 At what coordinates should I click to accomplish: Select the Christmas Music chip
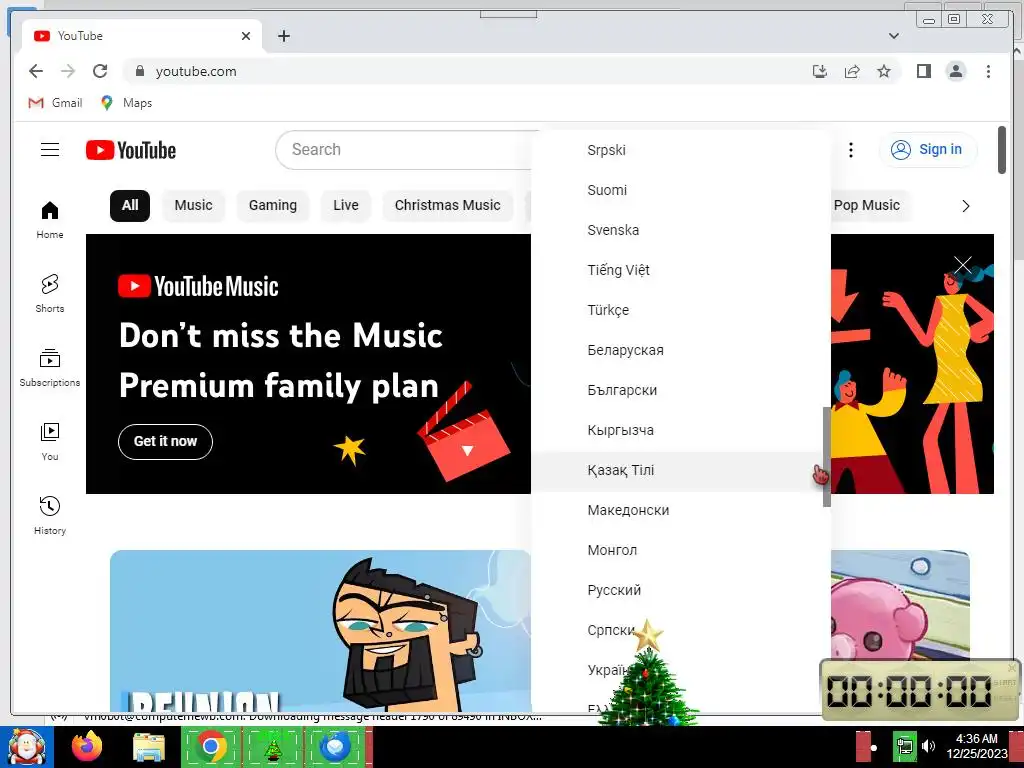click(447, 206)
